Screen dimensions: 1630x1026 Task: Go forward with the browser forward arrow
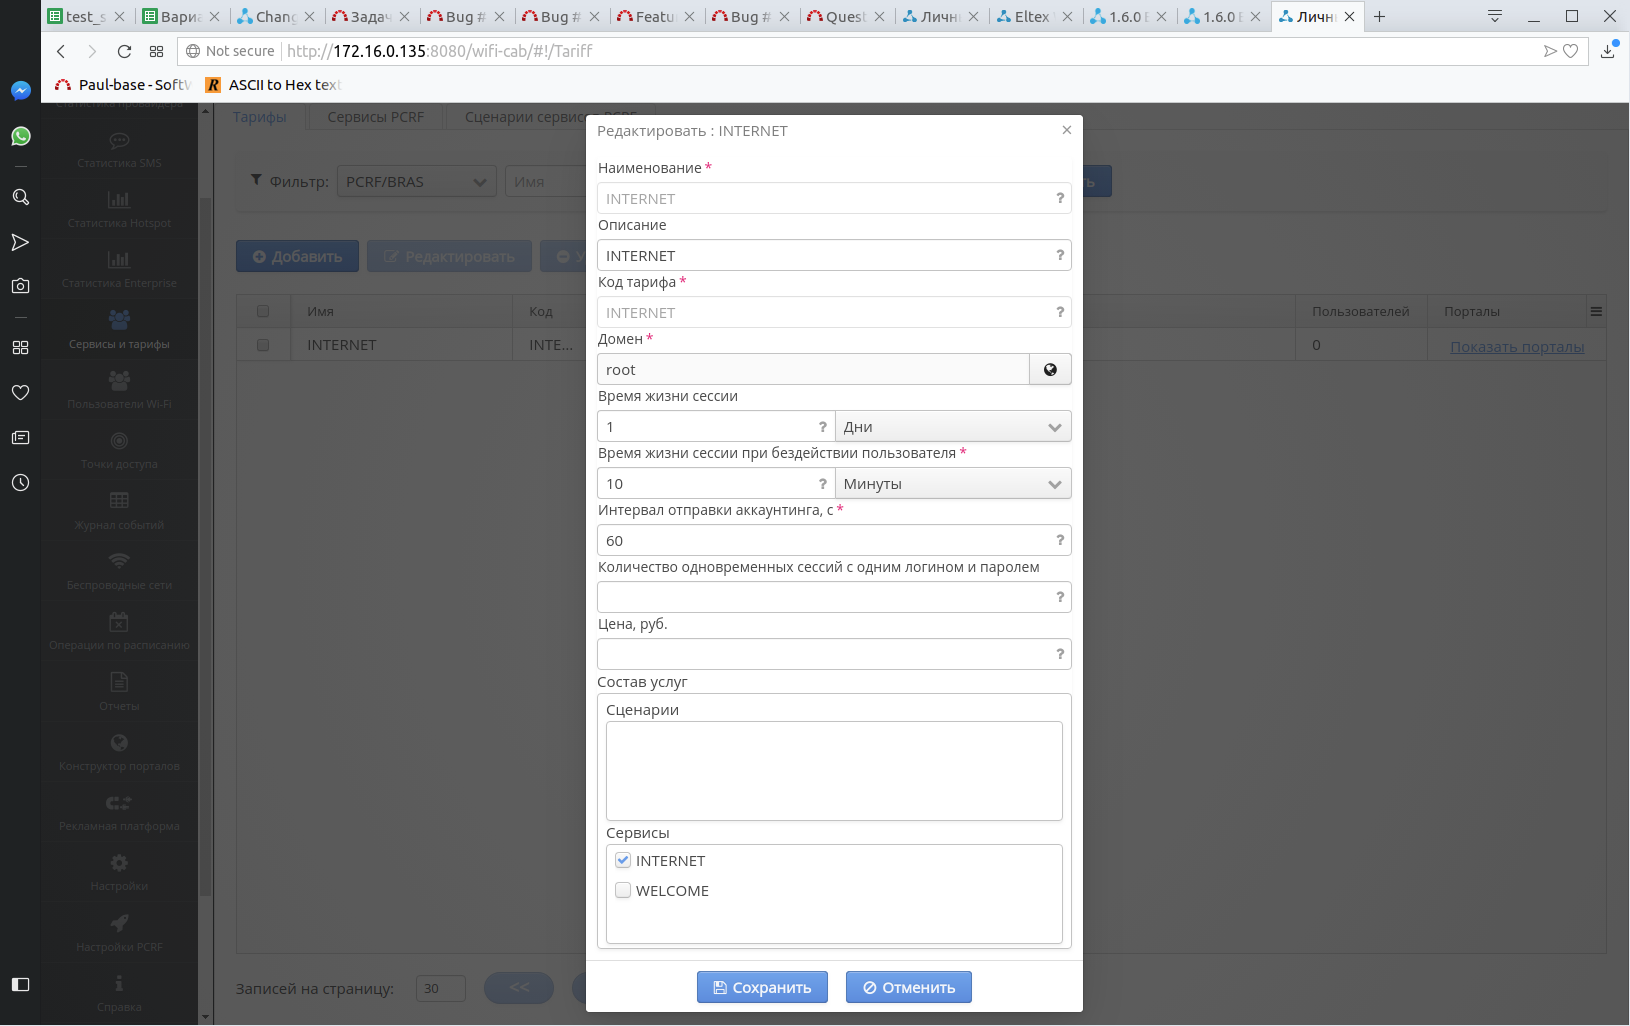[x=92, y=51]
